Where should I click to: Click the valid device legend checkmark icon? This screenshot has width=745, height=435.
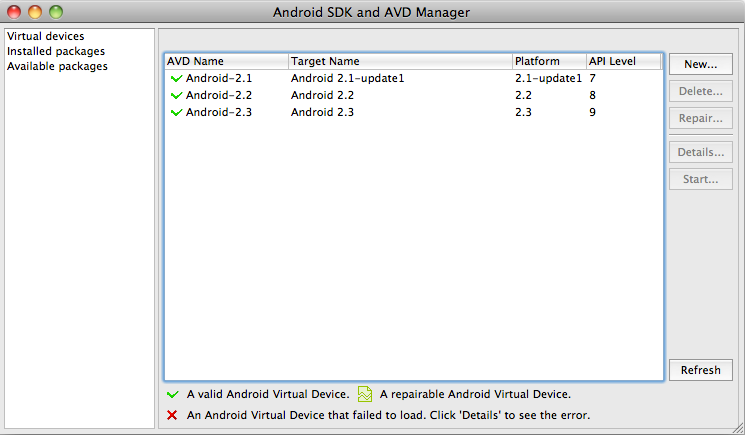pos(172,394)
